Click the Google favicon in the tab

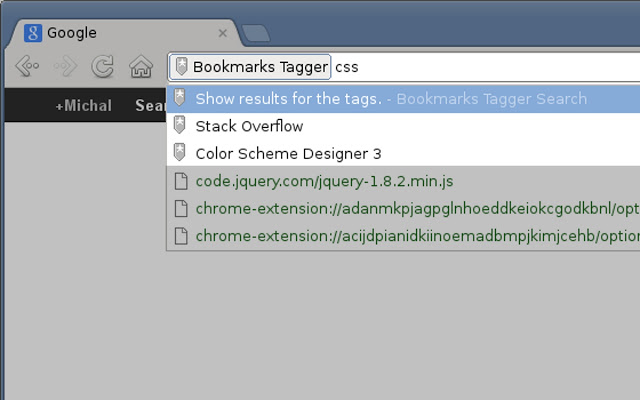tap(33, 33)
